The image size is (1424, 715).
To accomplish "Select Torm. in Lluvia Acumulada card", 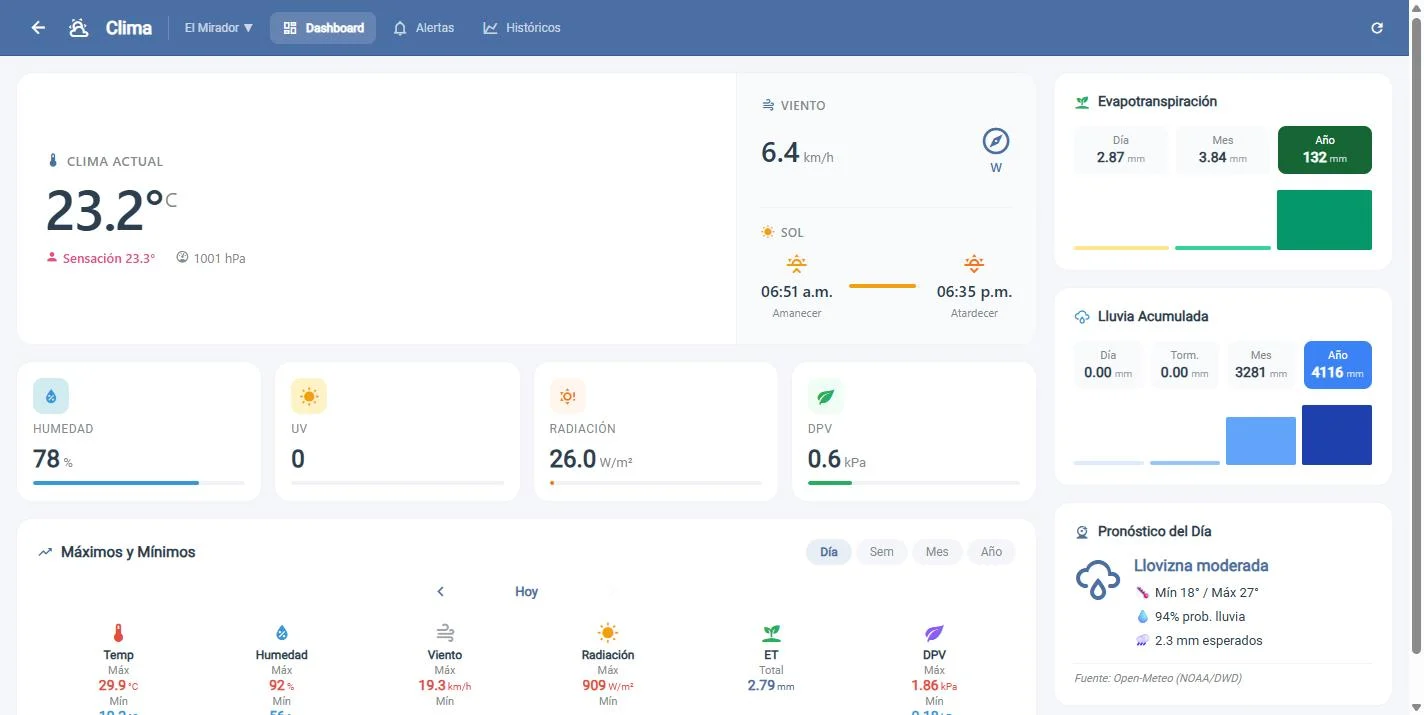I will click(1185, 365).
